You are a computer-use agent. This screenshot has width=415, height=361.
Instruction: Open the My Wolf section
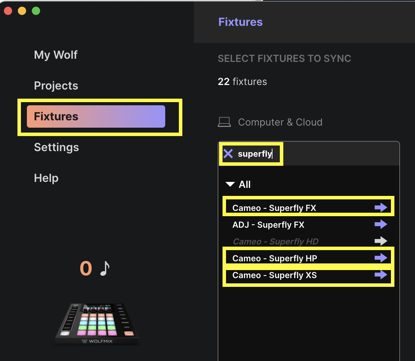pyautogui.click(x=56, y=55)
